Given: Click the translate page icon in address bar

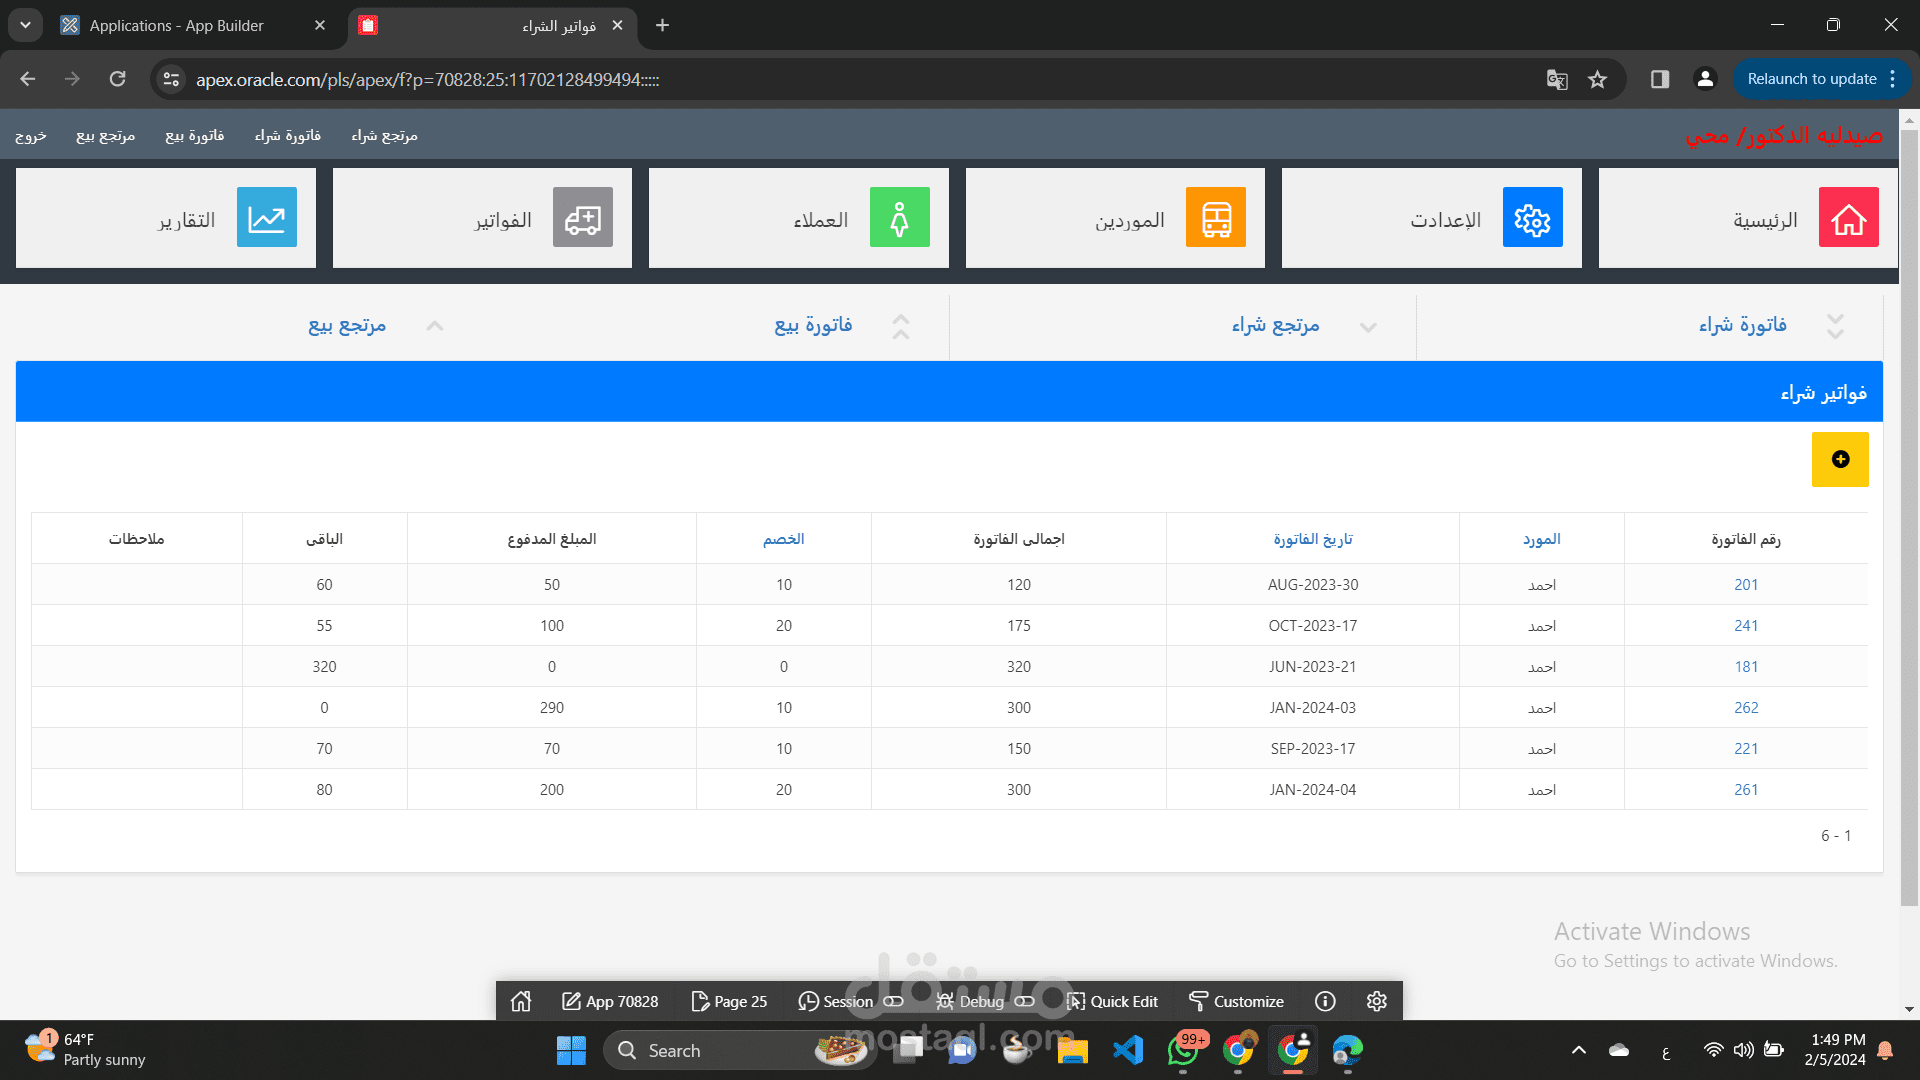Looking at the screenshot, I should (x=1557, y=79).
